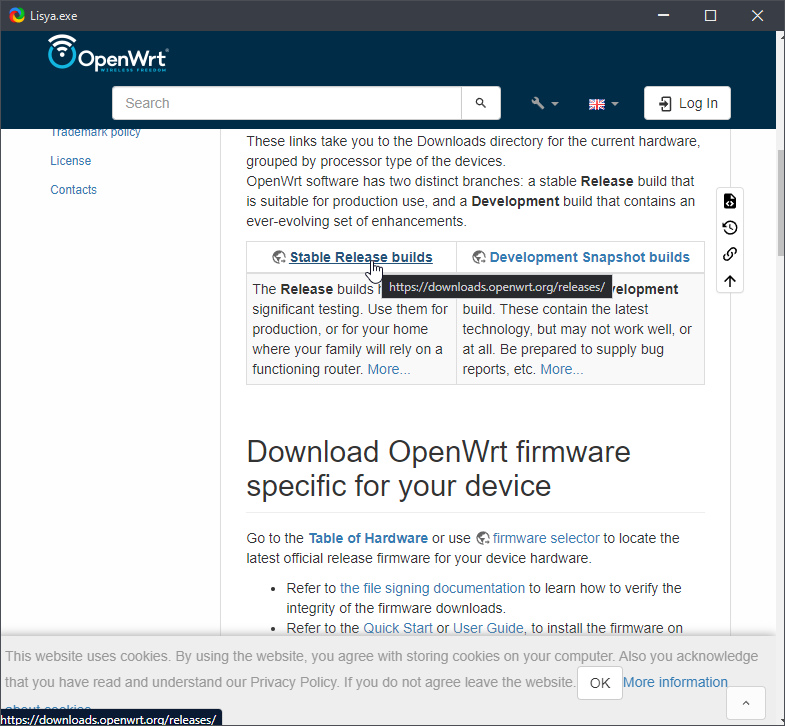785x726 pixels.
Task: Click the Log In button
Action: (687, 103)
